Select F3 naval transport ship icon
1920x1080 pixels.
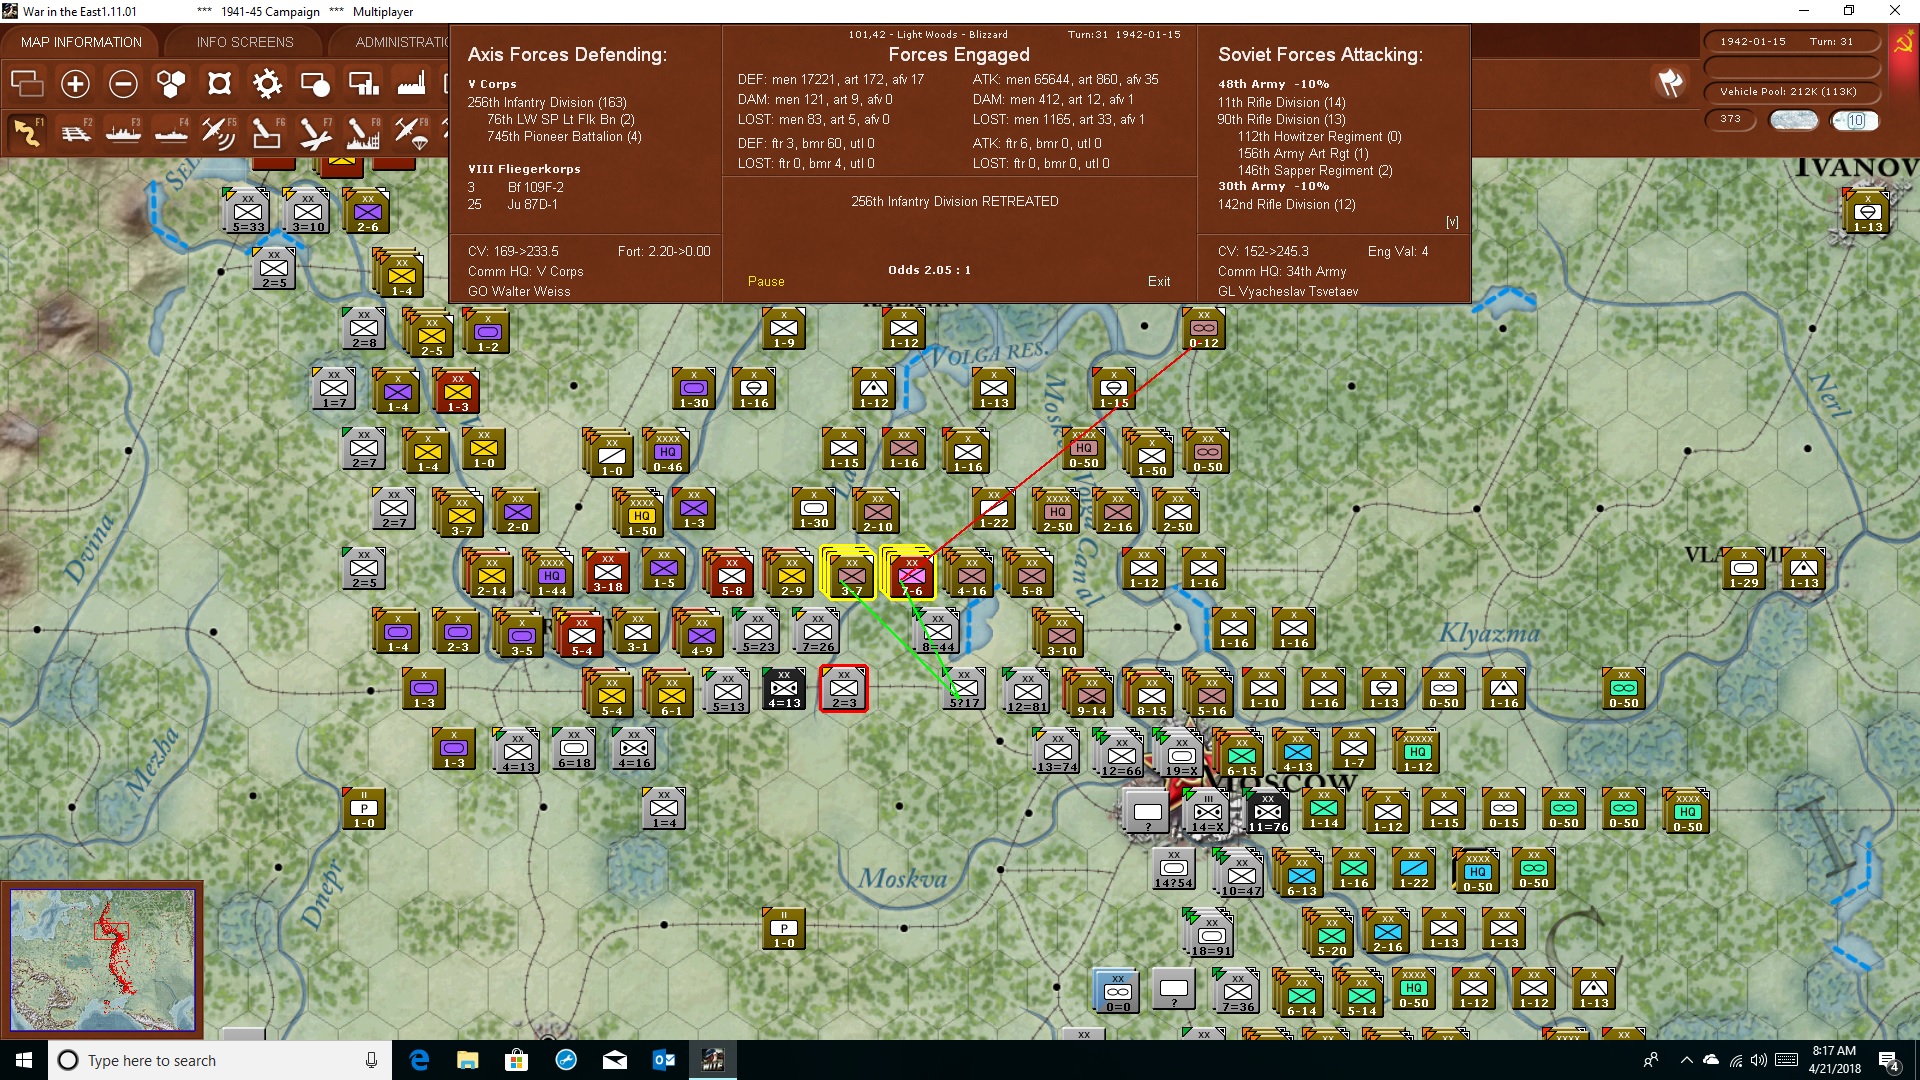123,132
